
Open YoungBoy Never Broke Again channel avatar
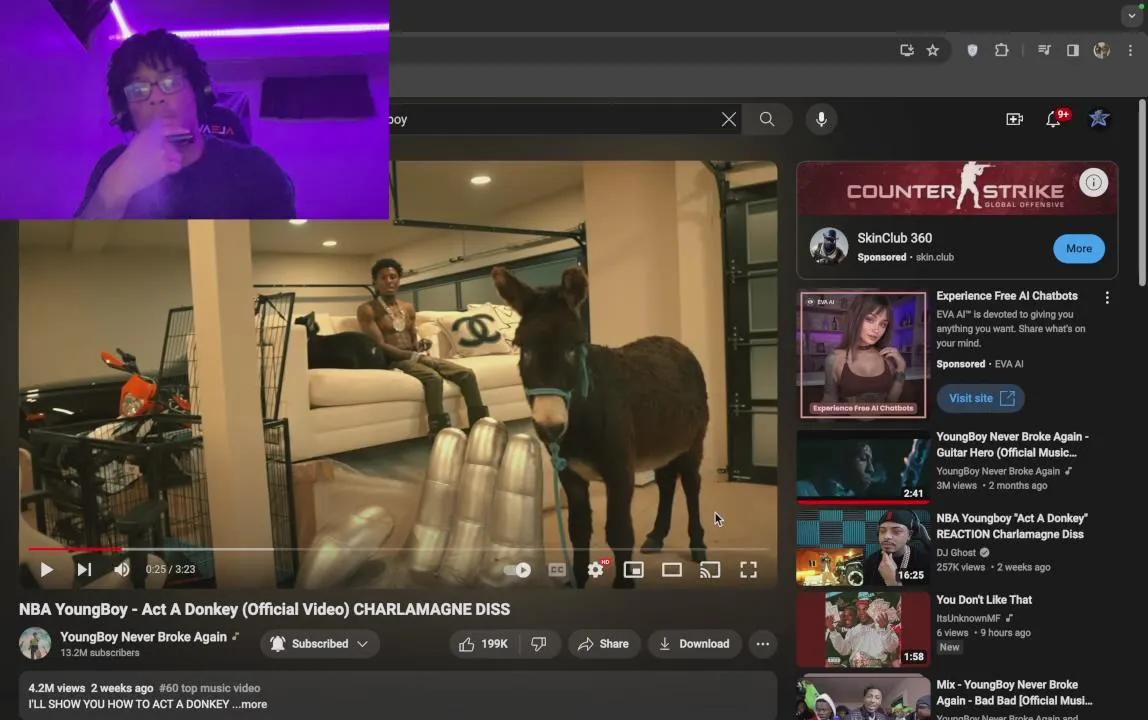coord(35,643)
